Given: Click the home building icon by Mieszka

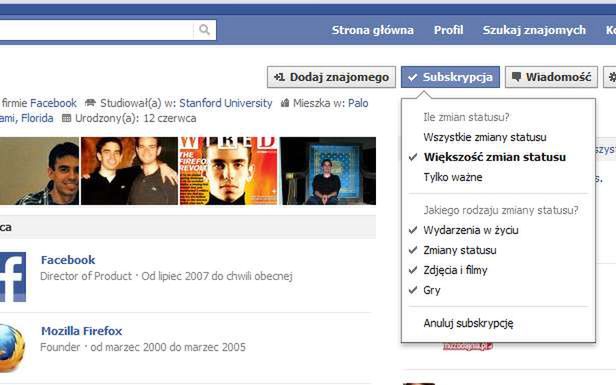Looking at the screenshot, I should click(x=285, y=103).
